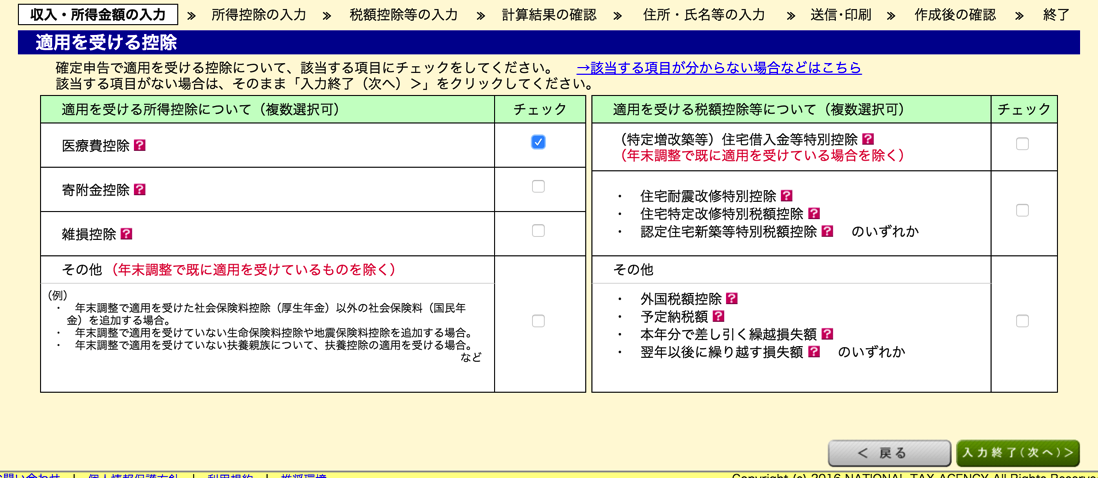
Task: Click red note 年末調整で既に適用を受けている場合を除く
Action: [x=762, y=155]
